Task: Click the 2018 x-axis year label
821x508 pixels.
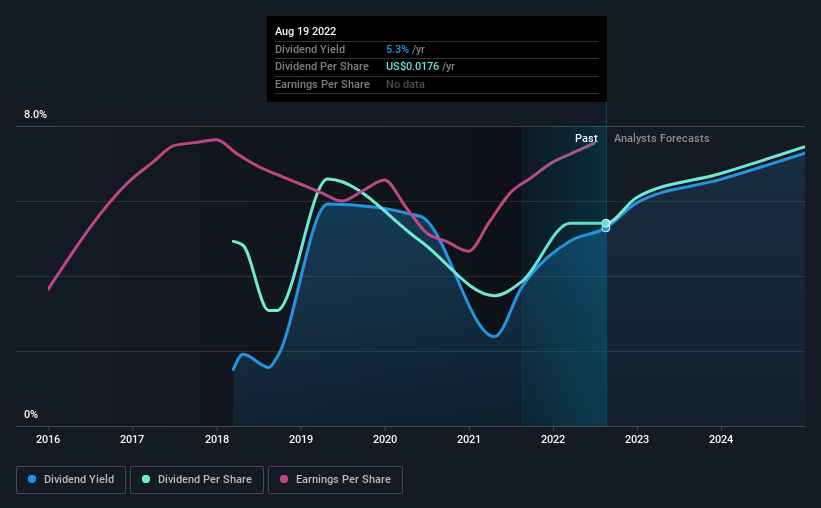Action: pos(217,439)
